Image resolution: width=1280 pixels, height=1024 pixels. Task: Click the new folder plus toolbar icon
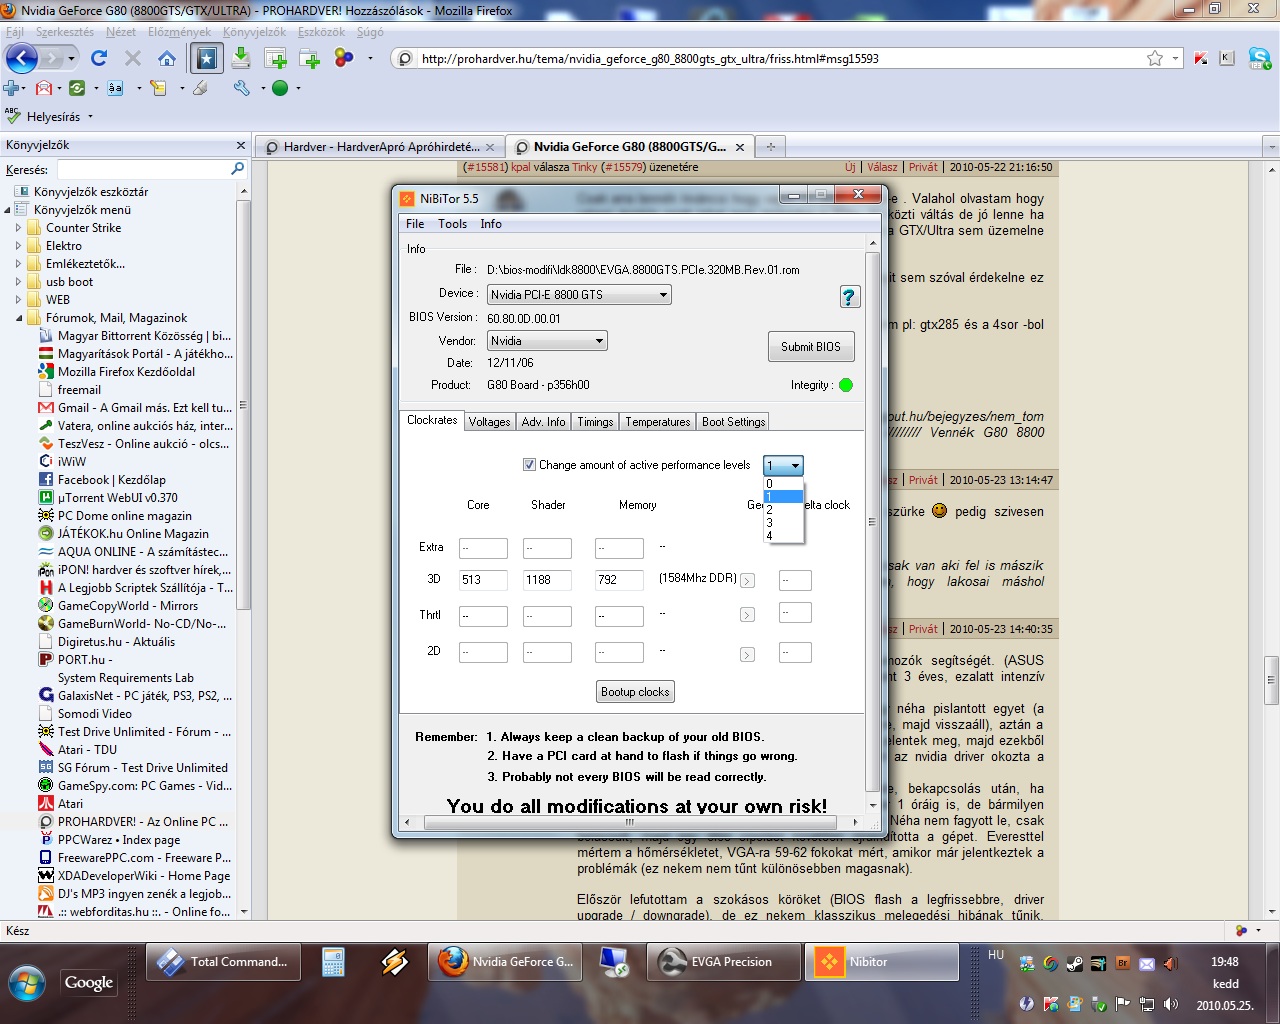[x=310, y=59]
